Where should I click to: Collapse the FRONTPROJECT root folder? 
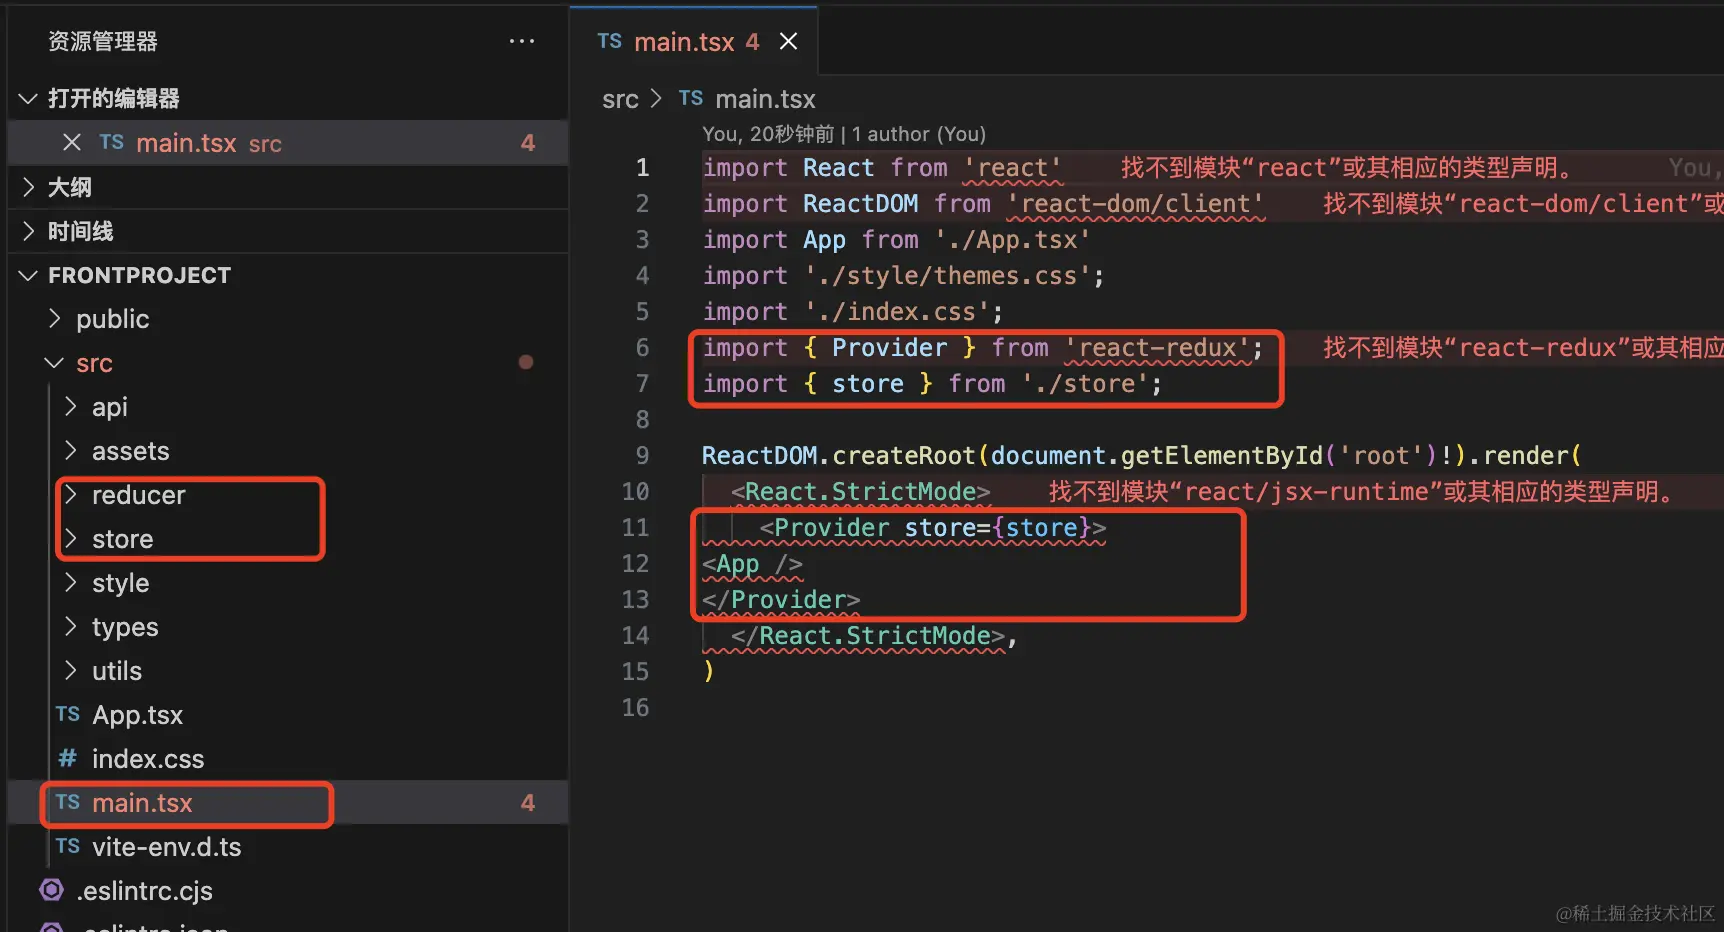28,275
